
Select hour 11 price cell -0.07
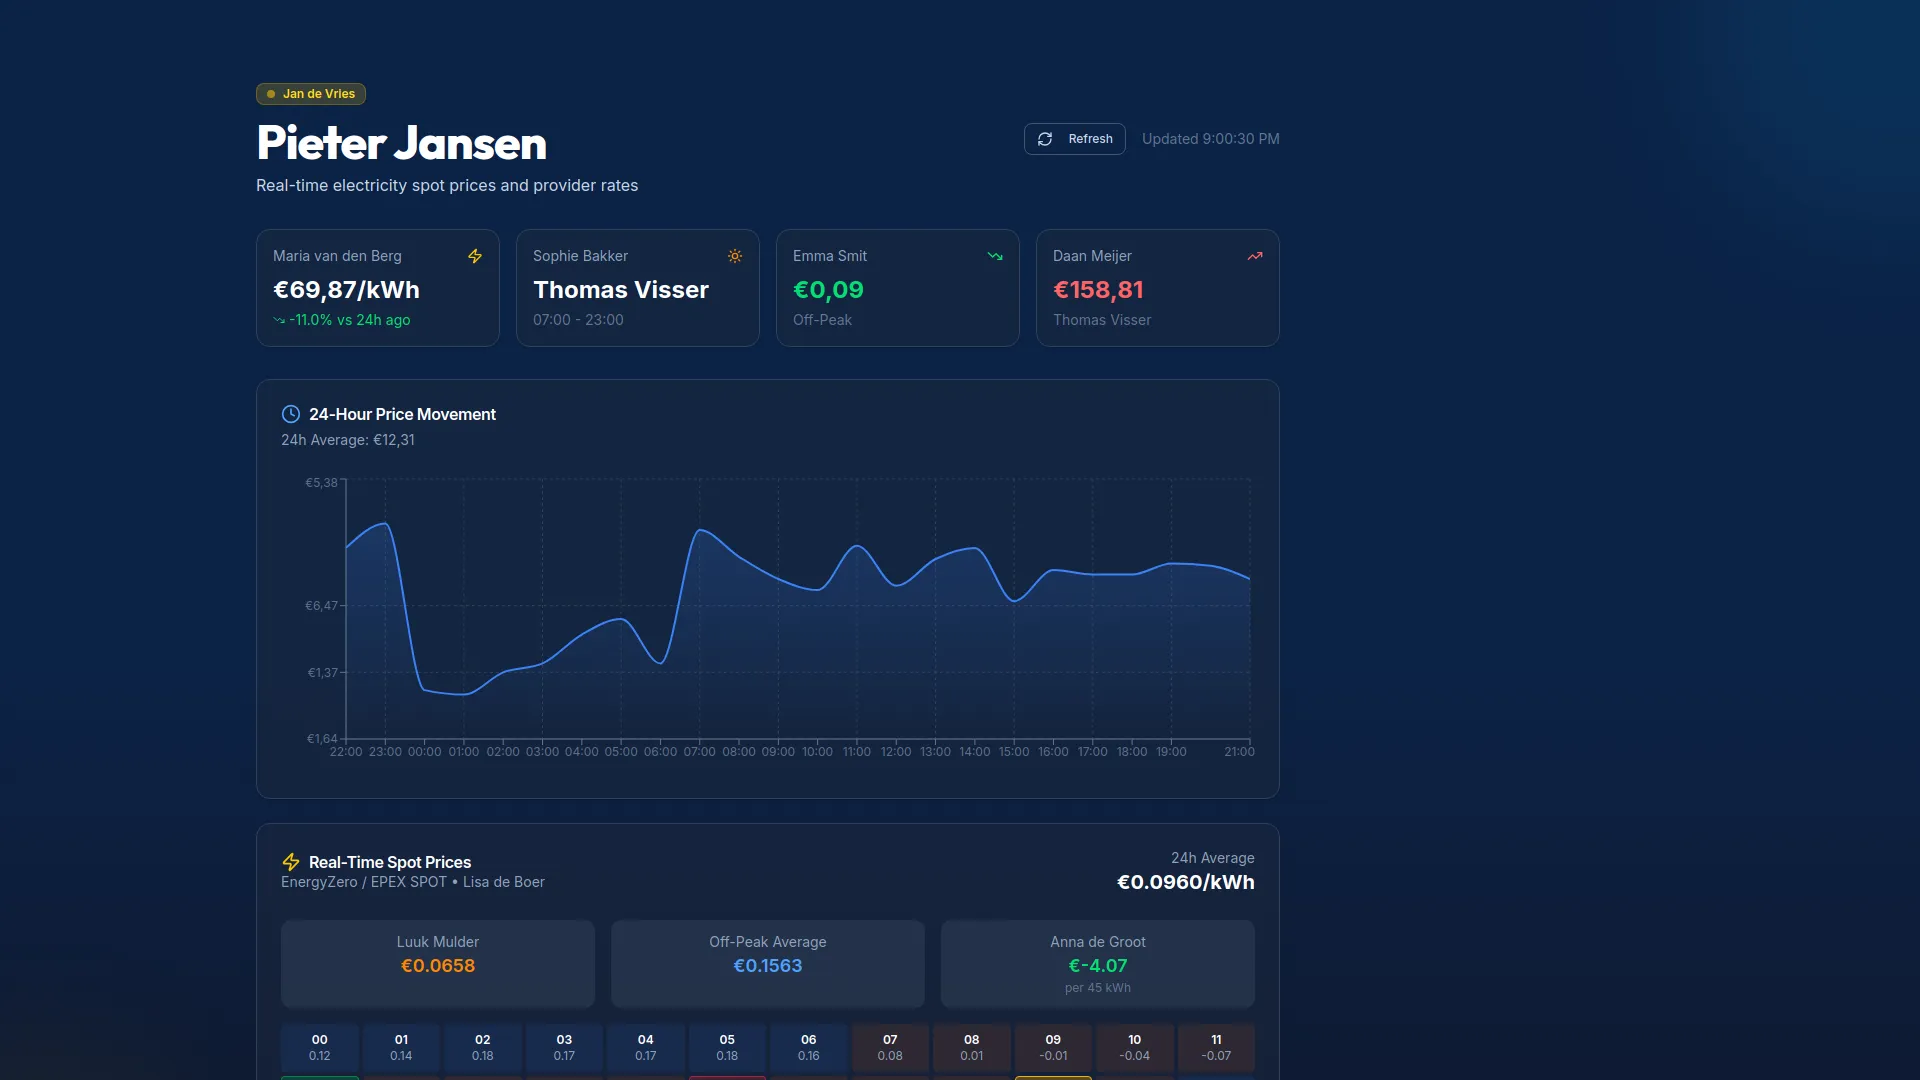(1216, 1047)
